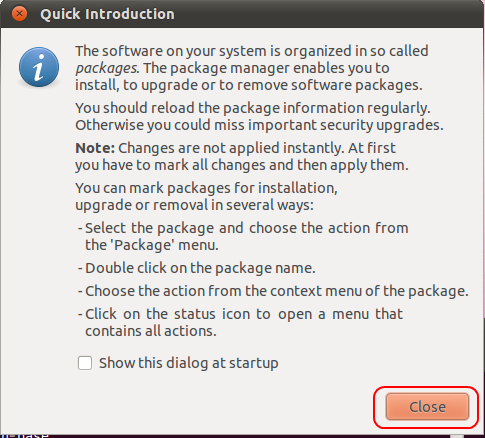Select the italic word 'packages'

tap(106, 68)
